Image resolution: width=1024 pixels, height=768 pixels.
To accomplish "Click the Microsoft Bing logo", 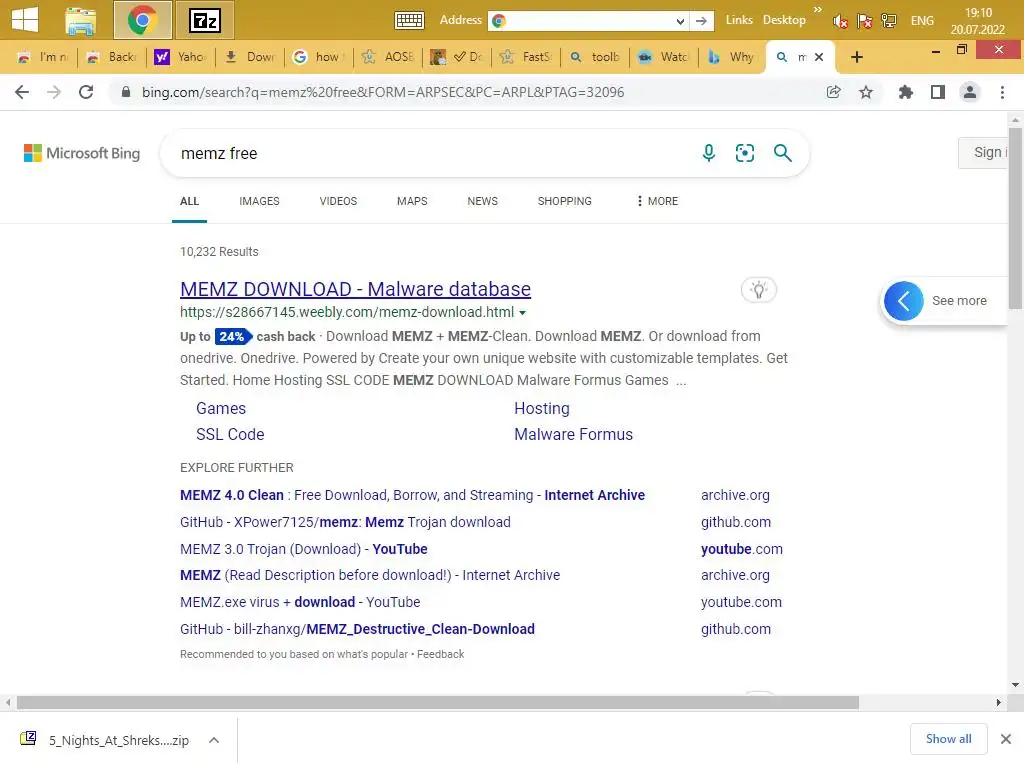I will click(82, 153).
